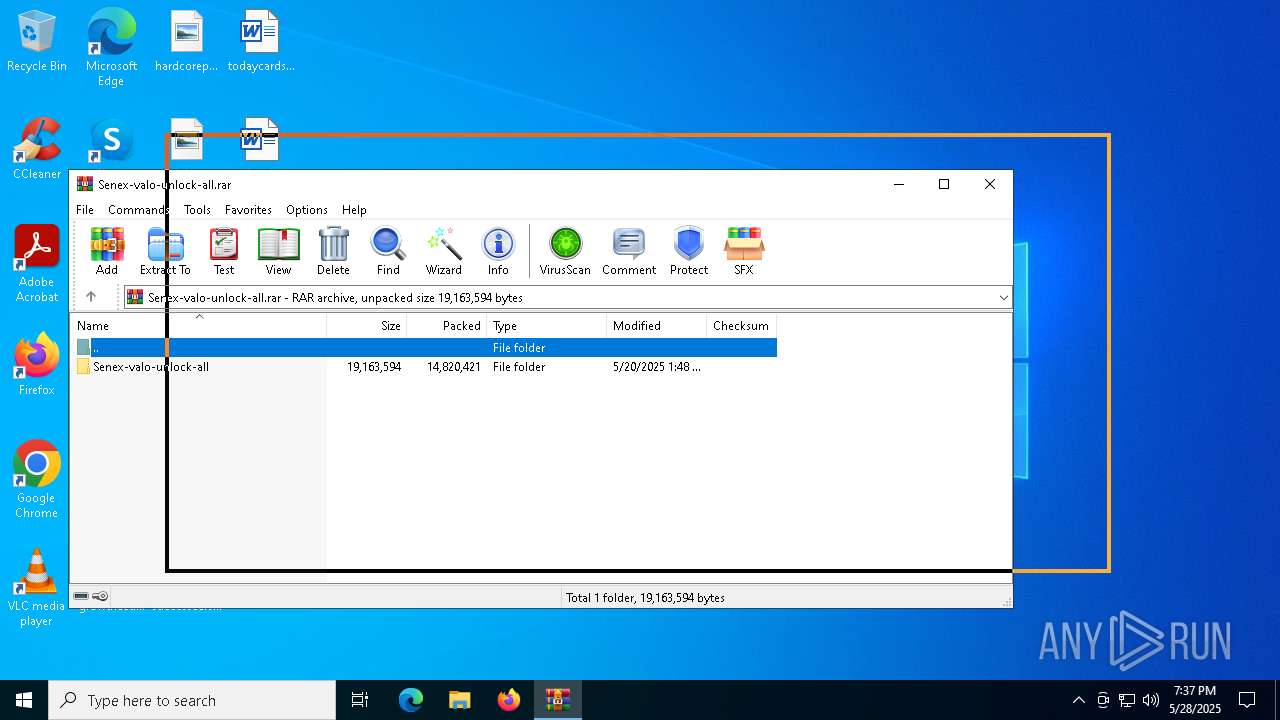Open the hardcorep image file on desktop

[187, 41]
